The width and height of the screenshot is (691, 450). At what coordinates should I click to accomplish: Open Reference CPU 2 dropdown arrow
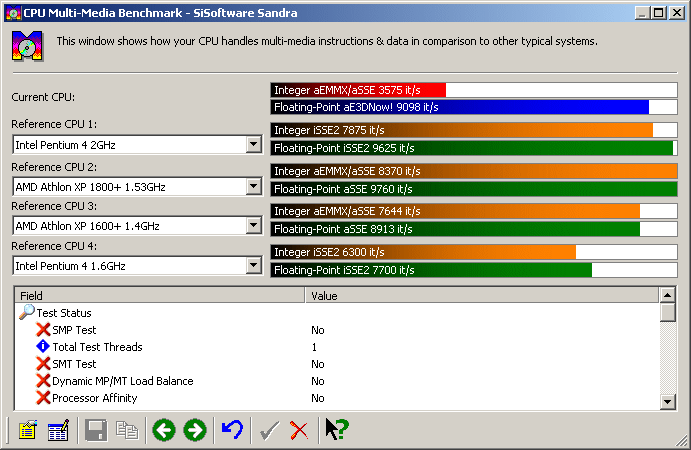click(253, 187)
